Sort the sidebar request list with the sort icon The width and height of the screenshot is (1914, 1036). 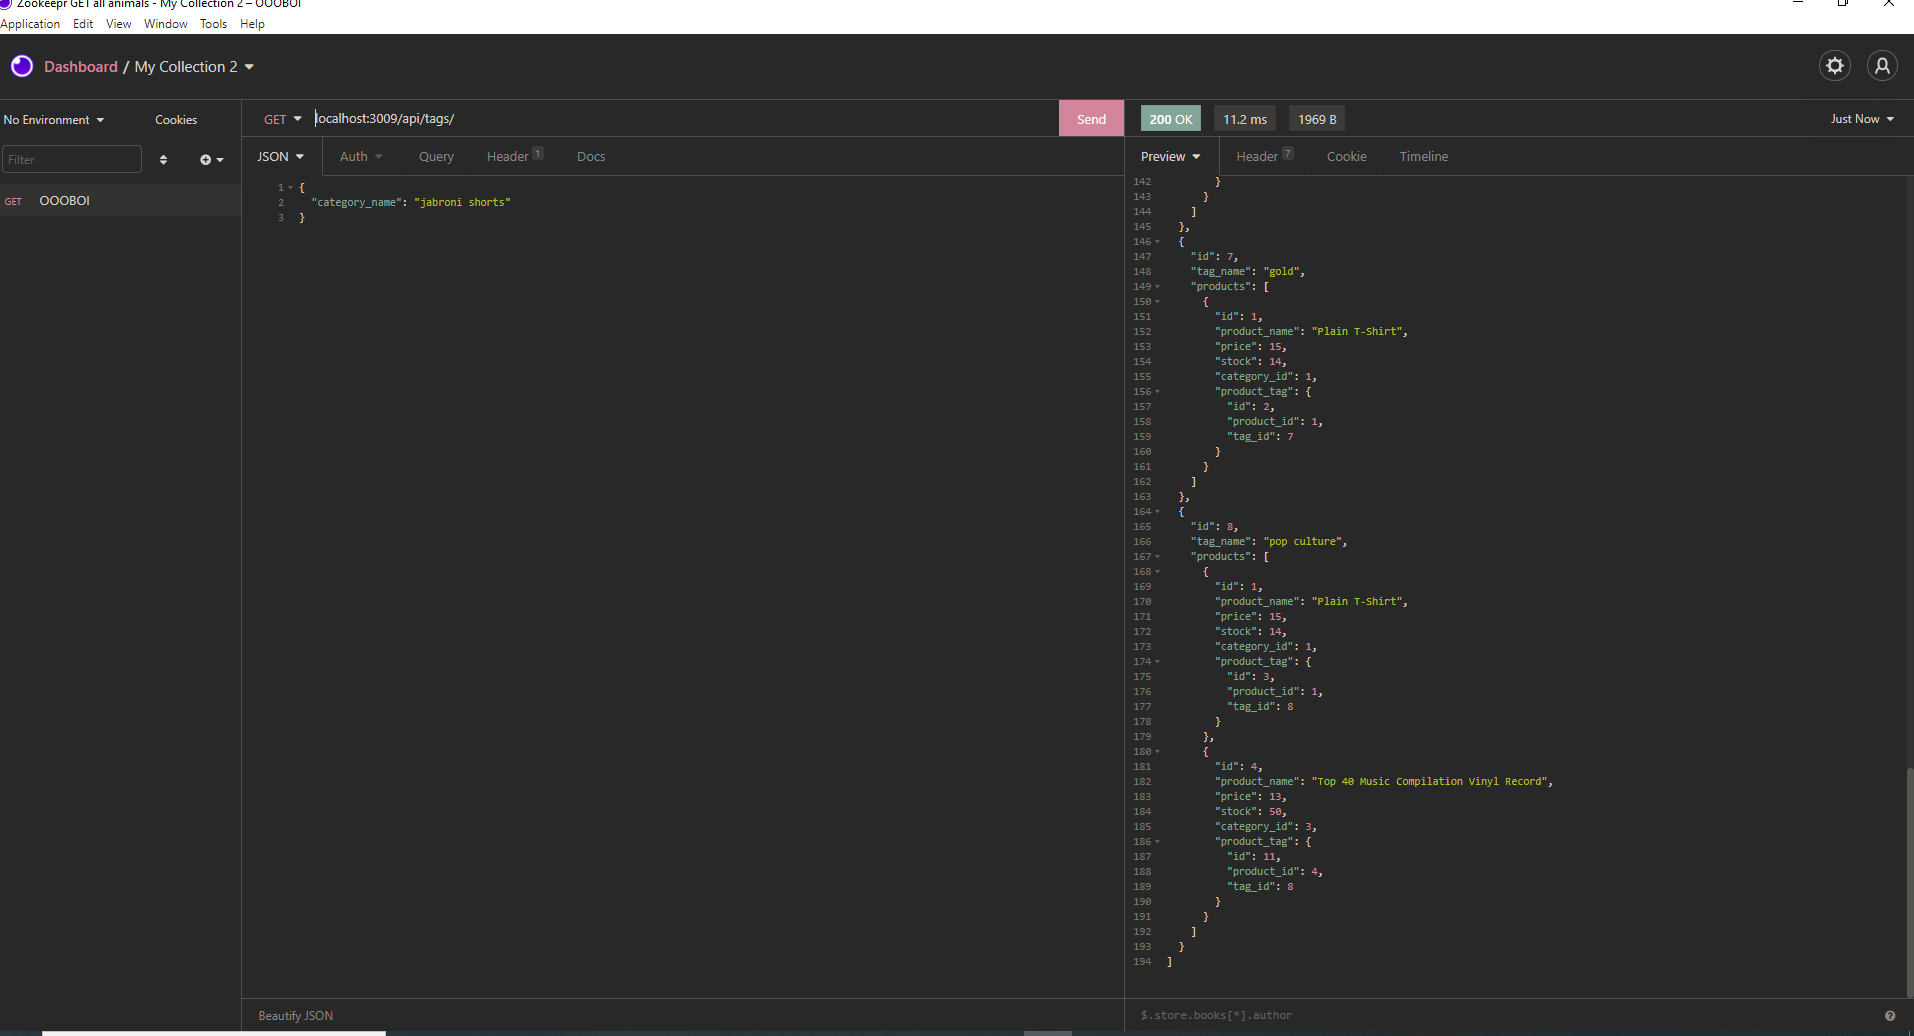click(163, 159)
